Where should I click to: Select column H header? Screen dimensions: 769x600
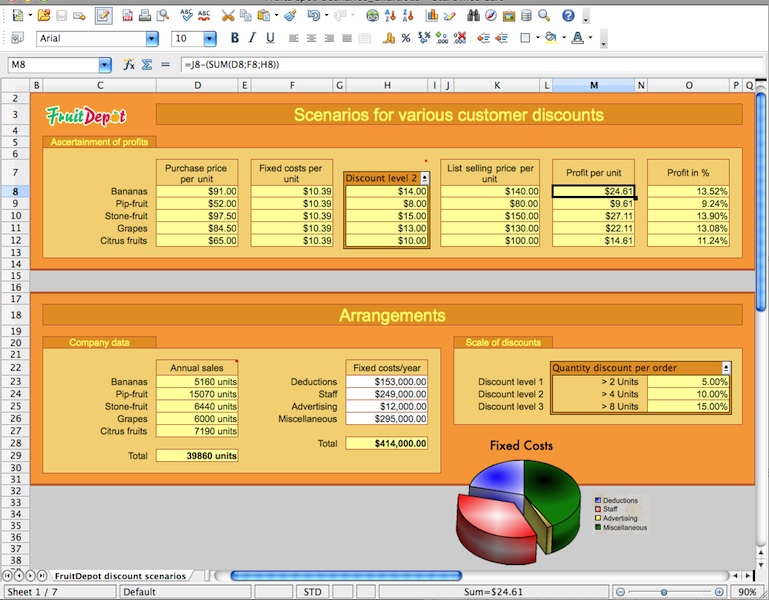(x=386, y=85)
